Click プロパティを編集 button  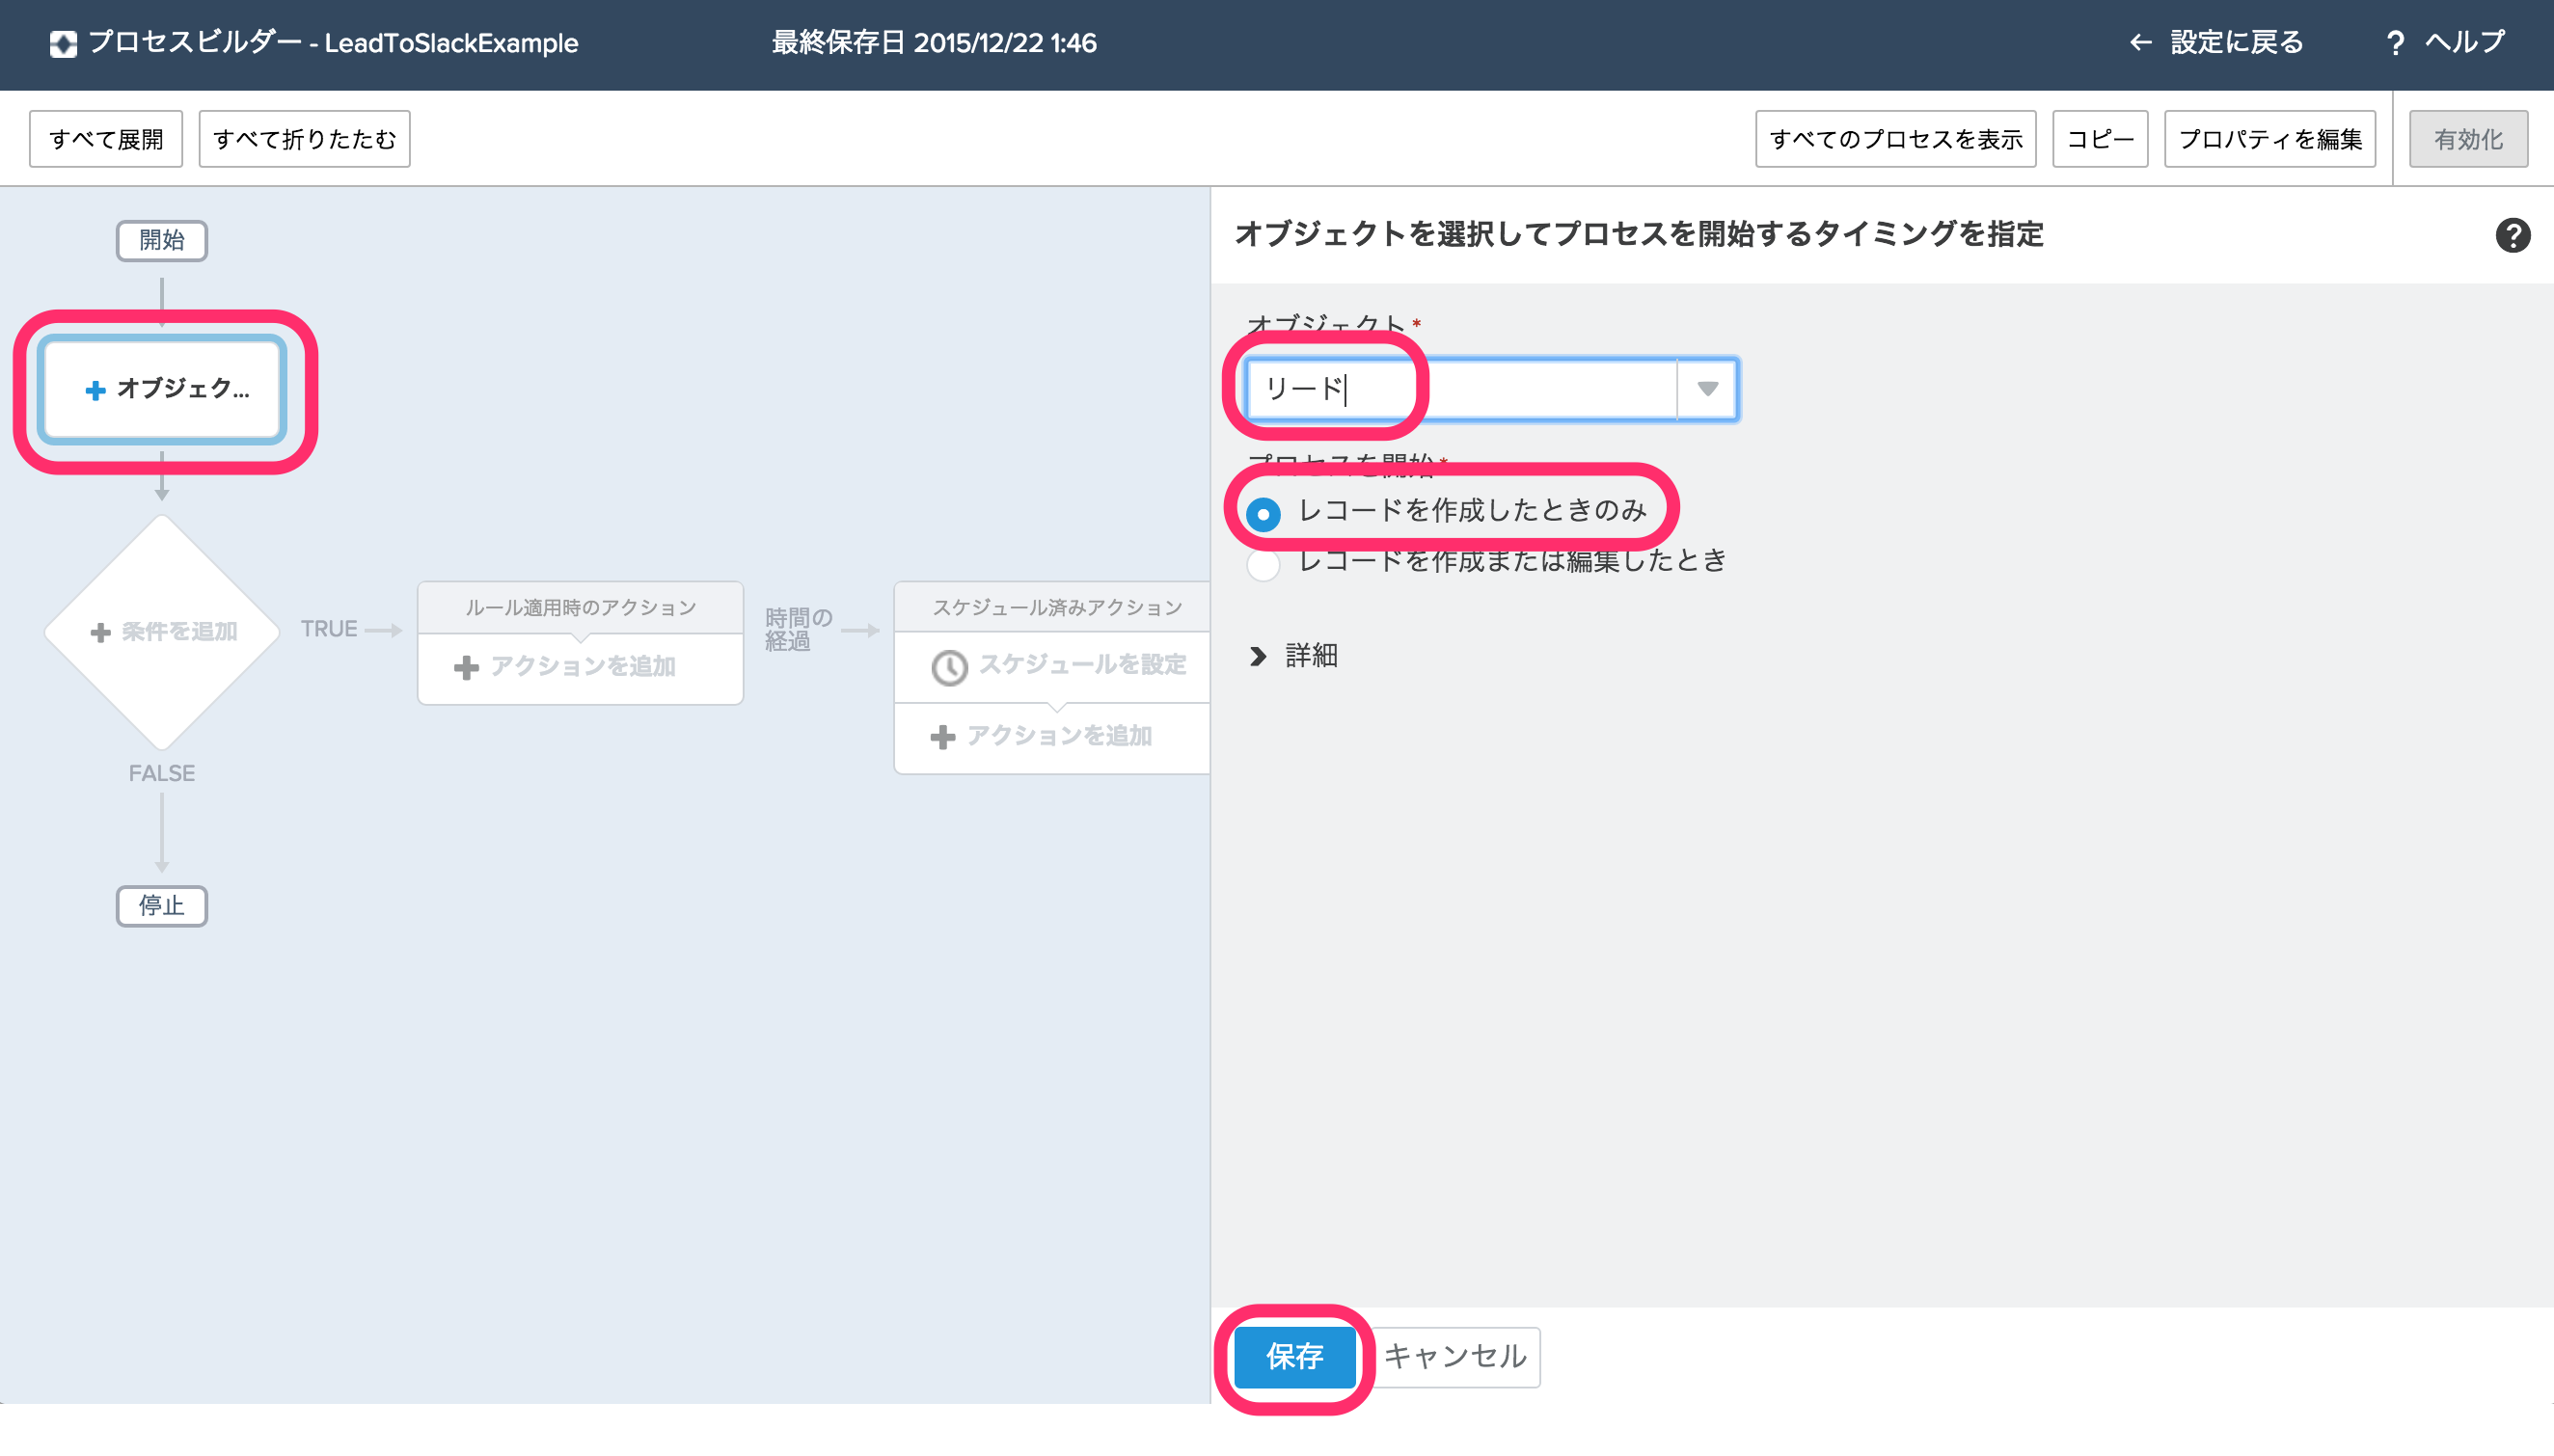(x=2270, y=139)
